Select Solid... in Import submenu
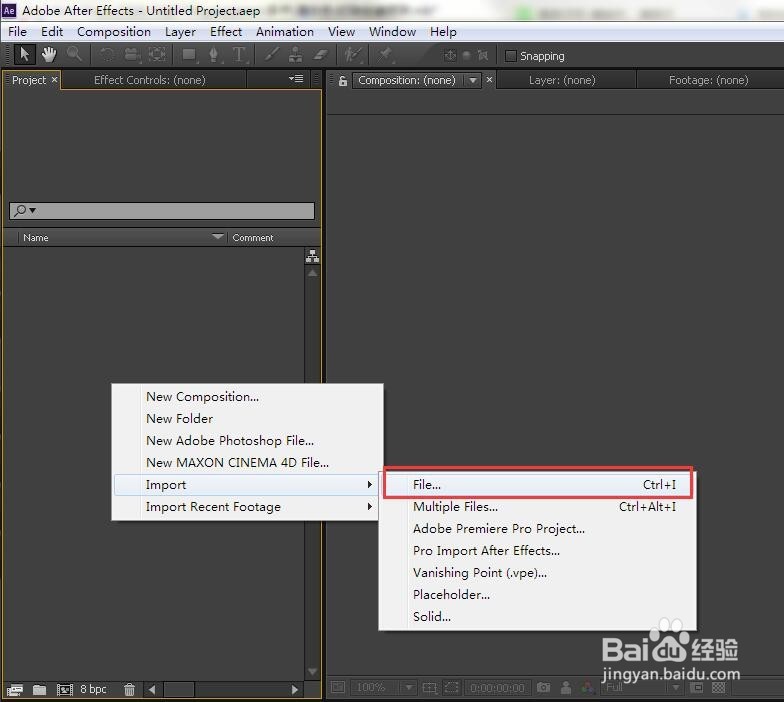 coord(538,616)
